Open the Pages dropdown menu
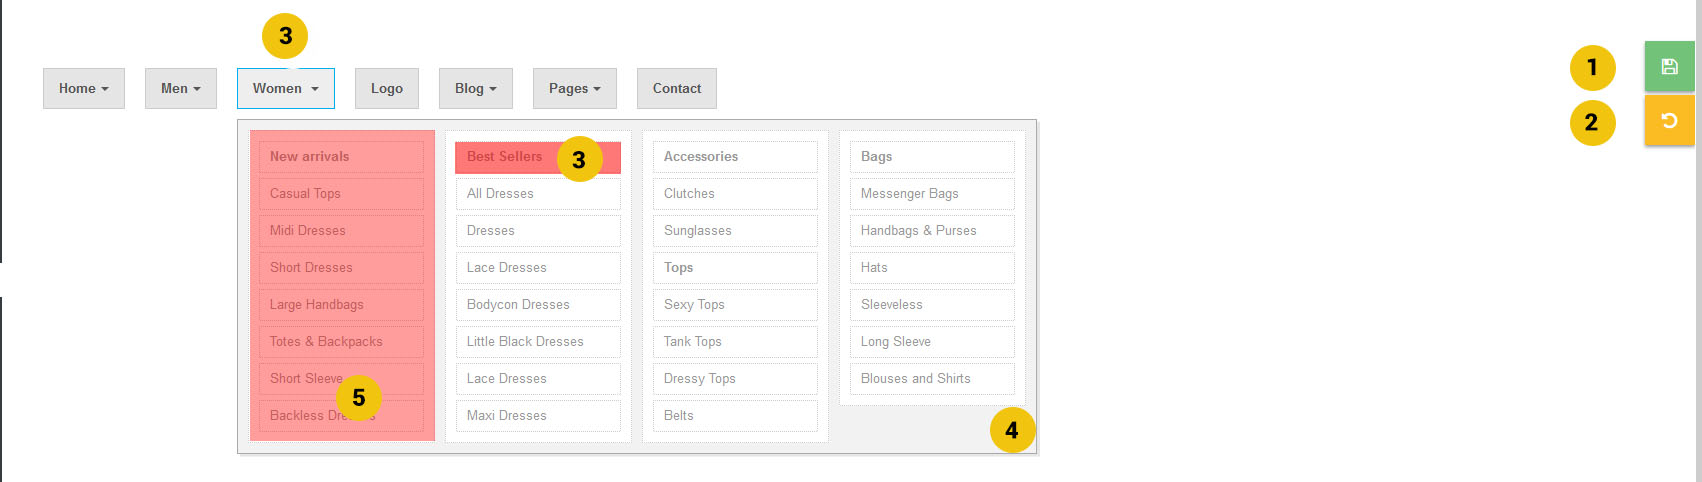 point(575,88)
